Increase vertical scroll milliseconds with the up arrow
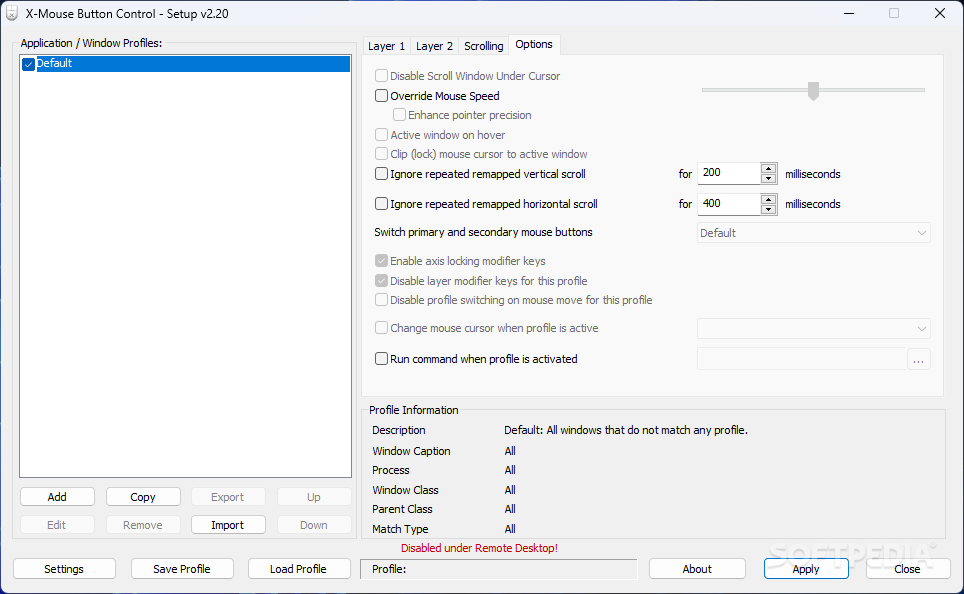Viewport: 964px width, 594px height. coord(768,168)
